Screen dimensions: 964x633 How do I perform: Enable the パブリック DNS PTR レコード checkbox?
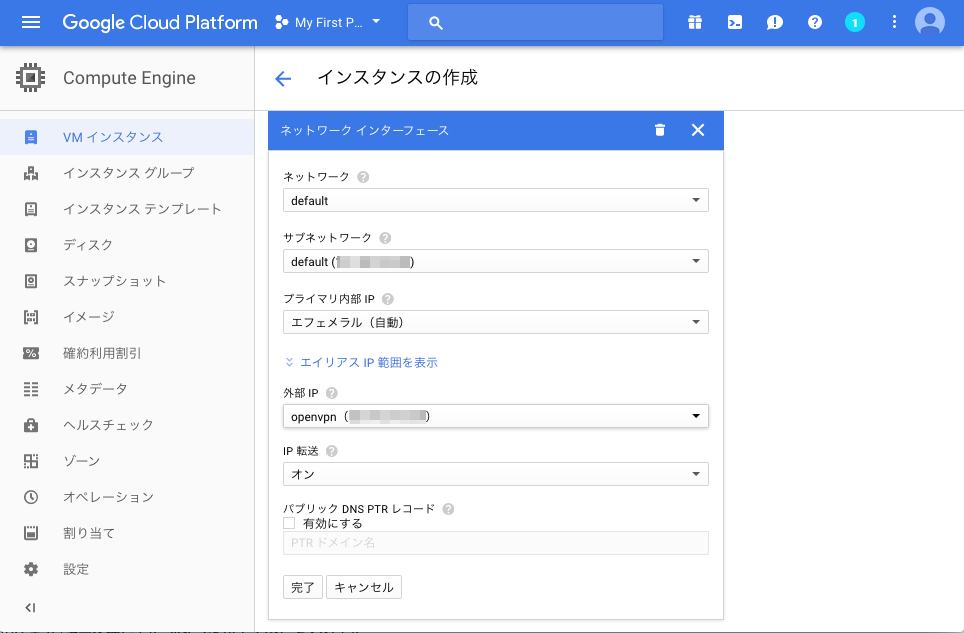pos(290,522)
